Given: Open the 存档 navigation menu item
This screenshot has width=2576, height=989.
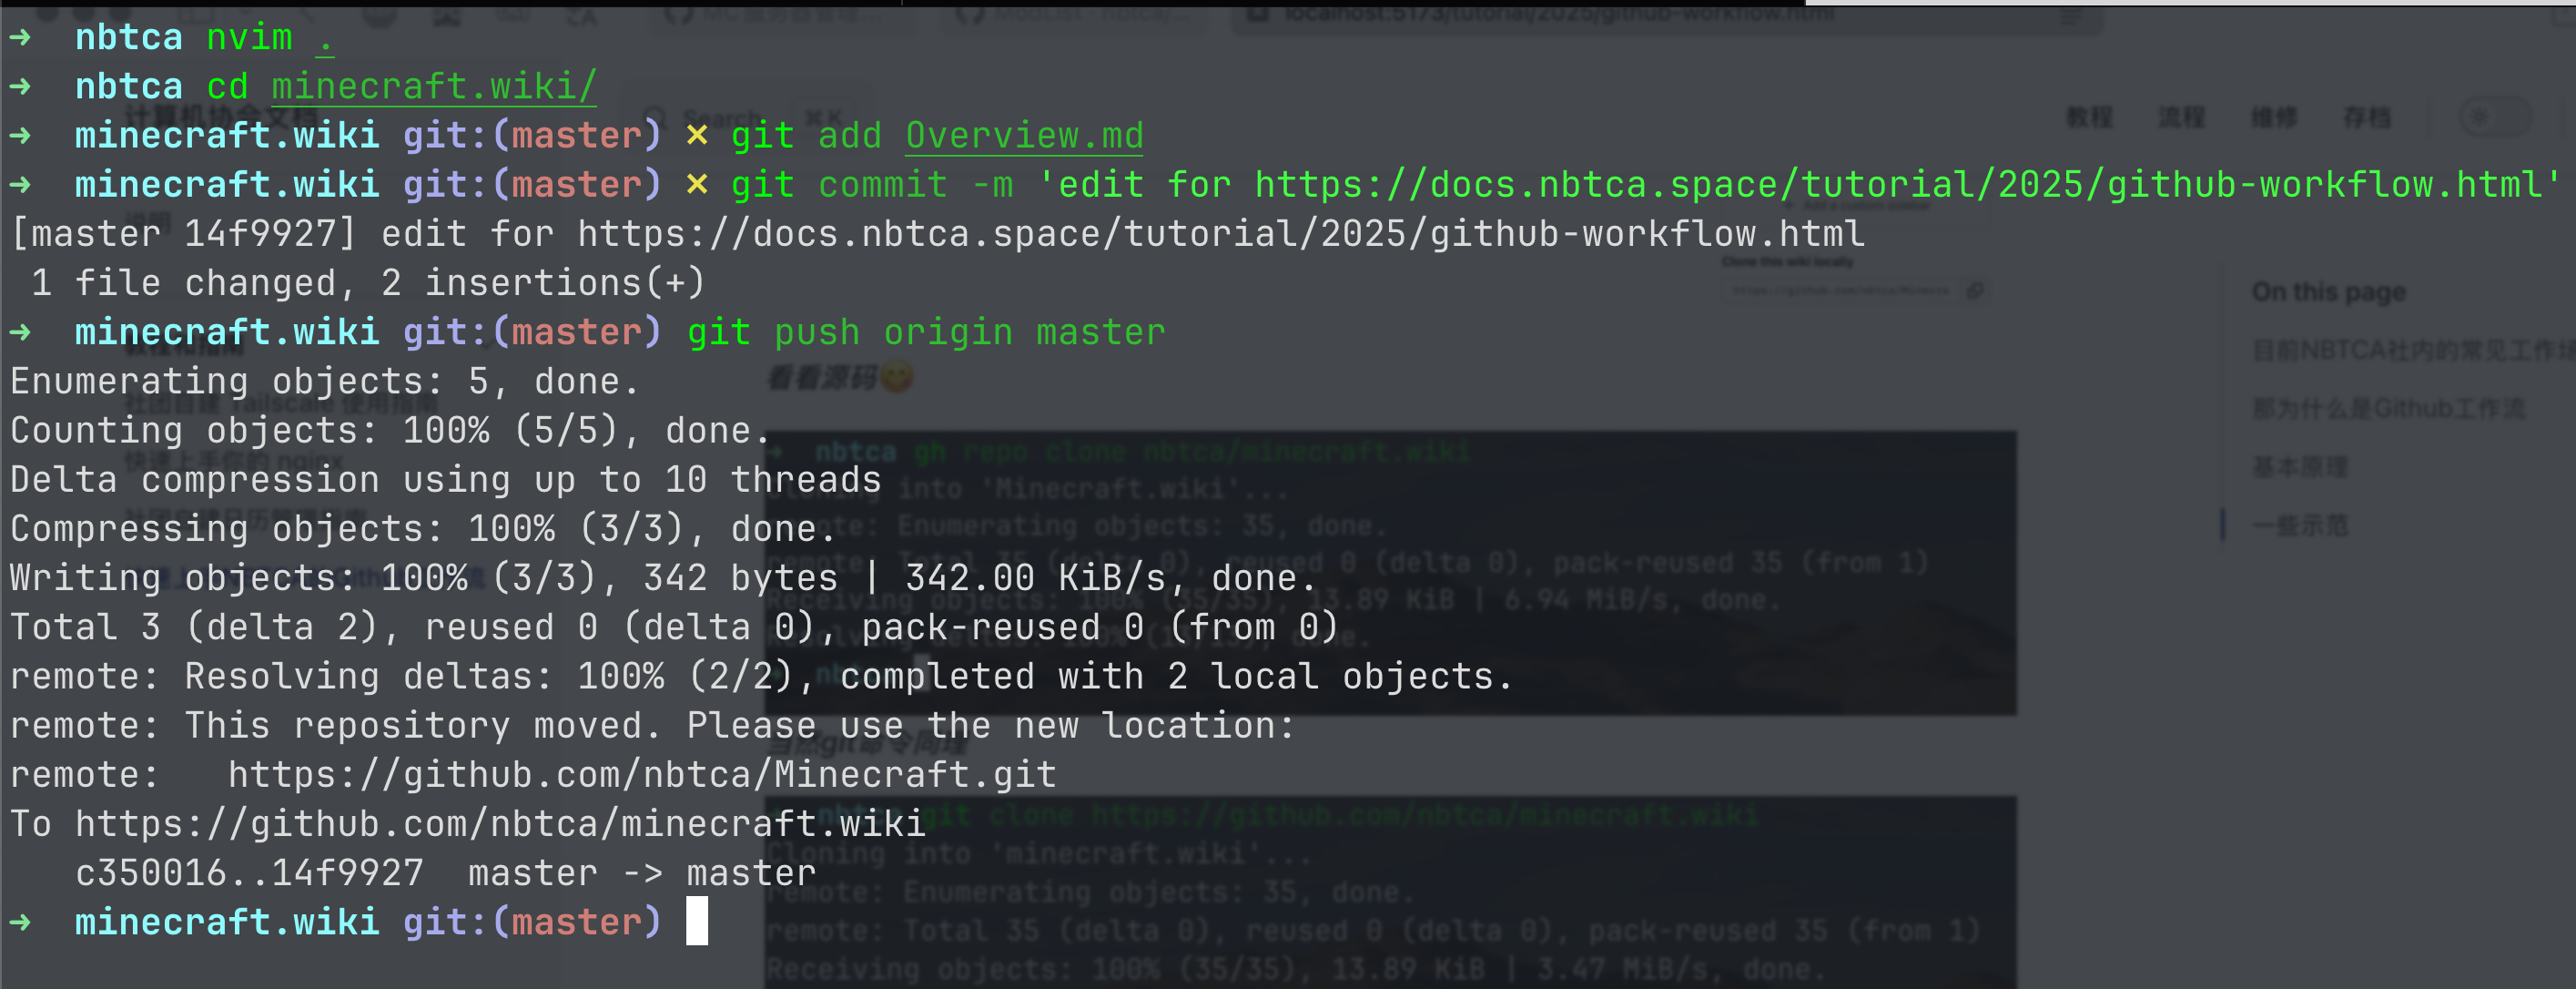Looking at the screenshot, I should coord(2366,118).
